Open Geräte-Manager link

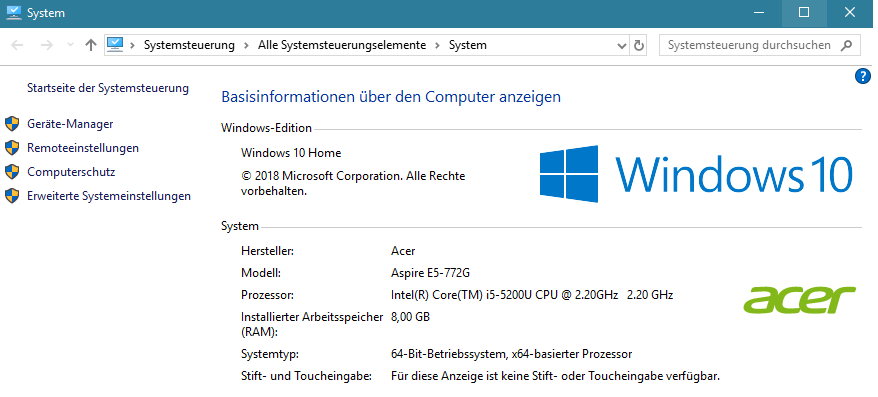tap(70, 124)
